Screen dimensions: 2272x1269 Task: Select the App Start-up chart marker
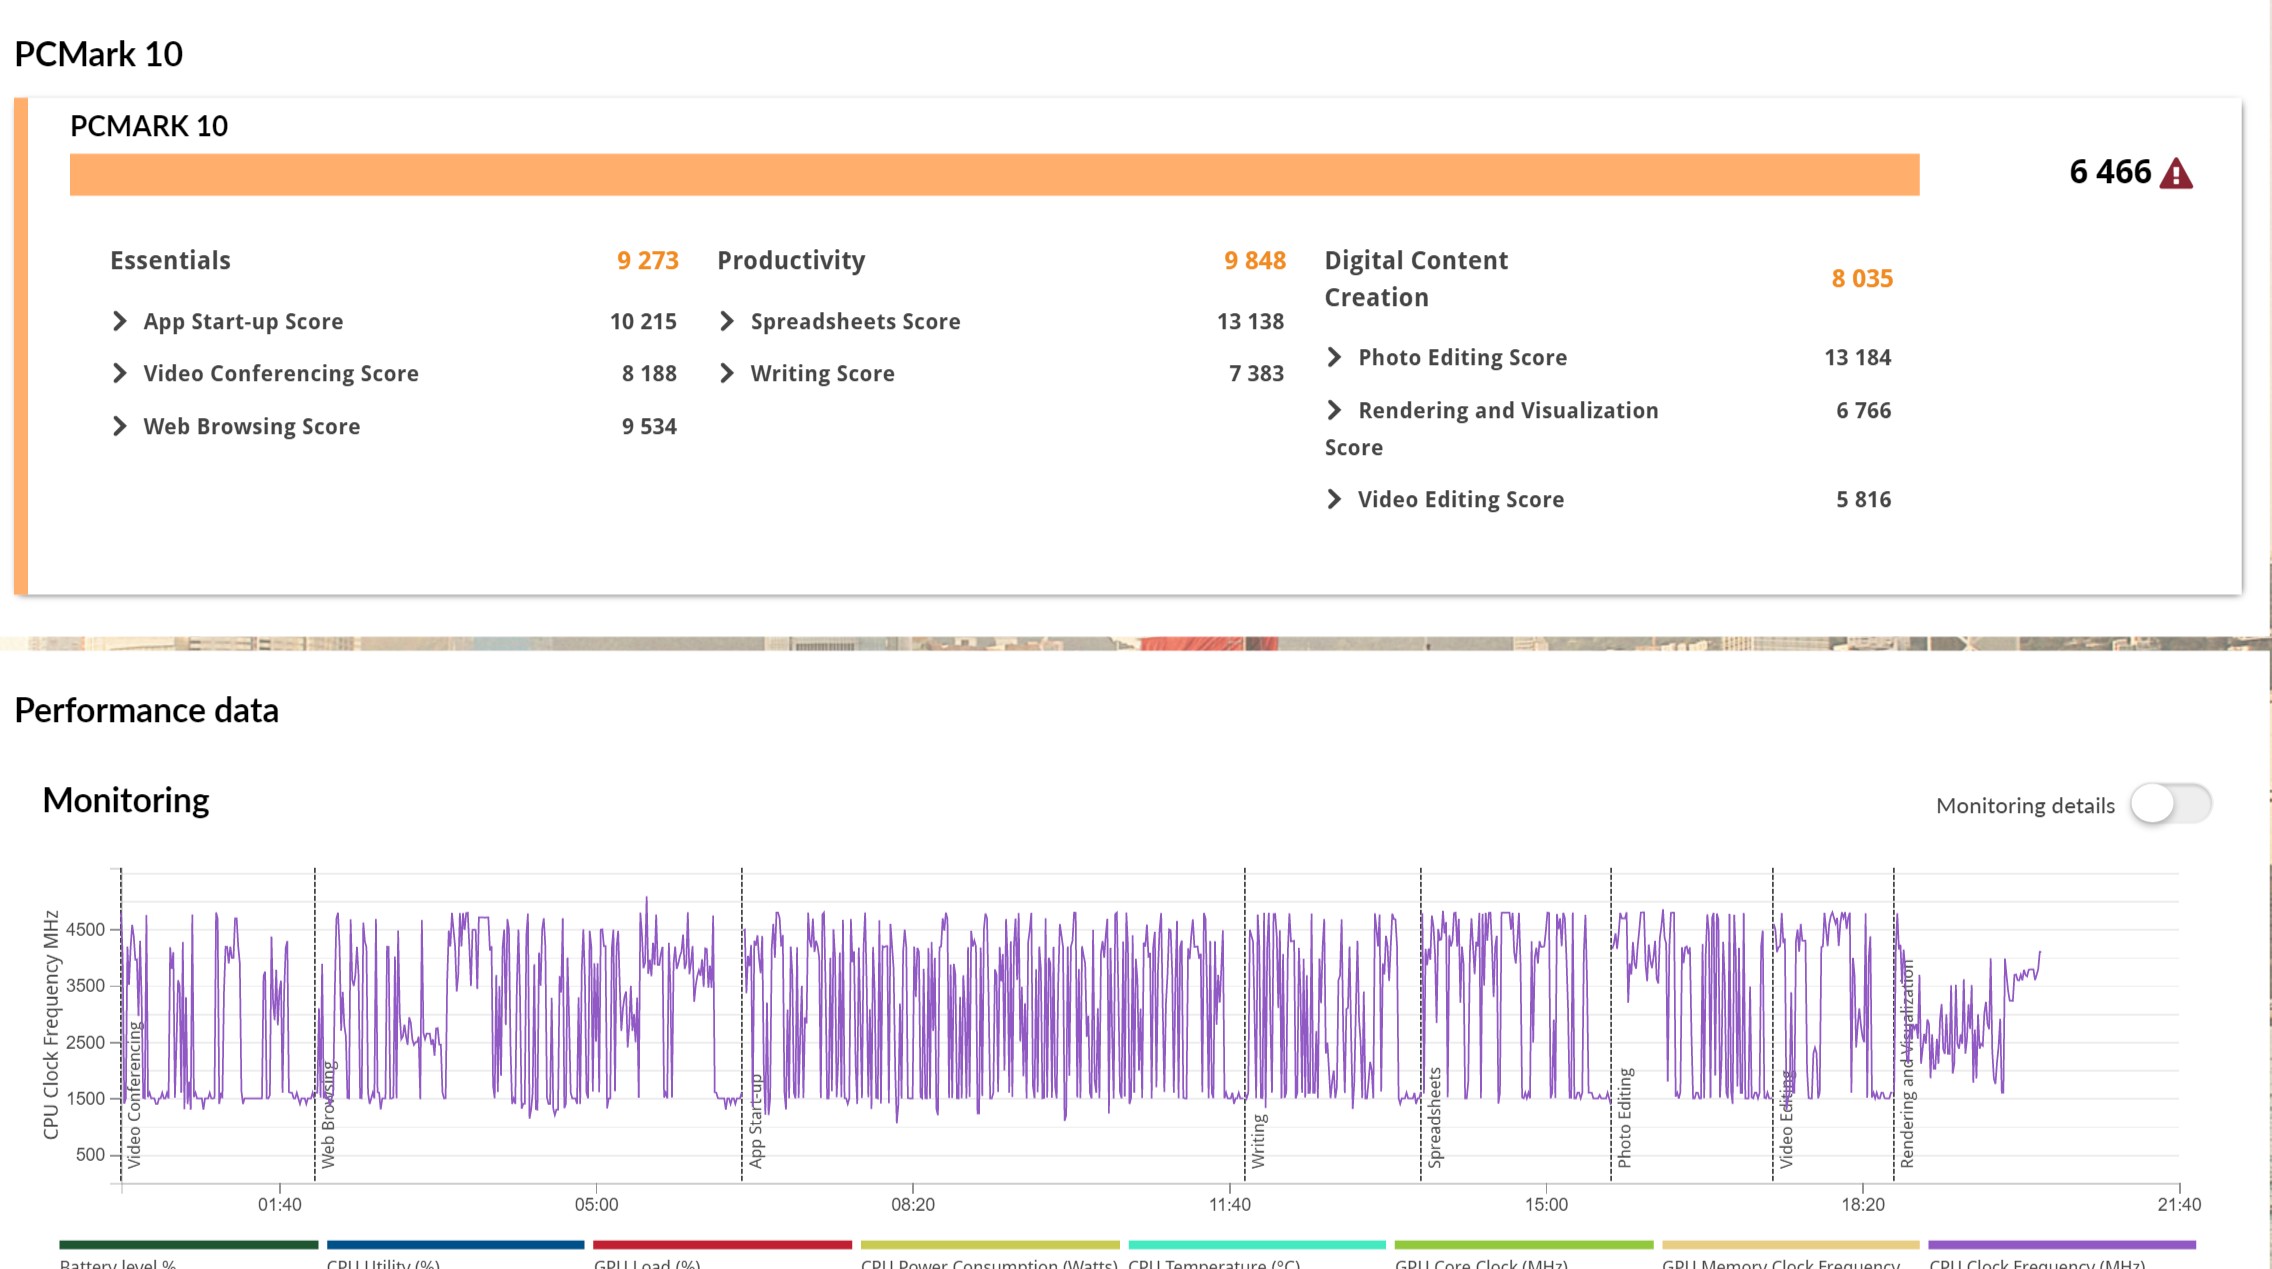tap(756, 1121)
